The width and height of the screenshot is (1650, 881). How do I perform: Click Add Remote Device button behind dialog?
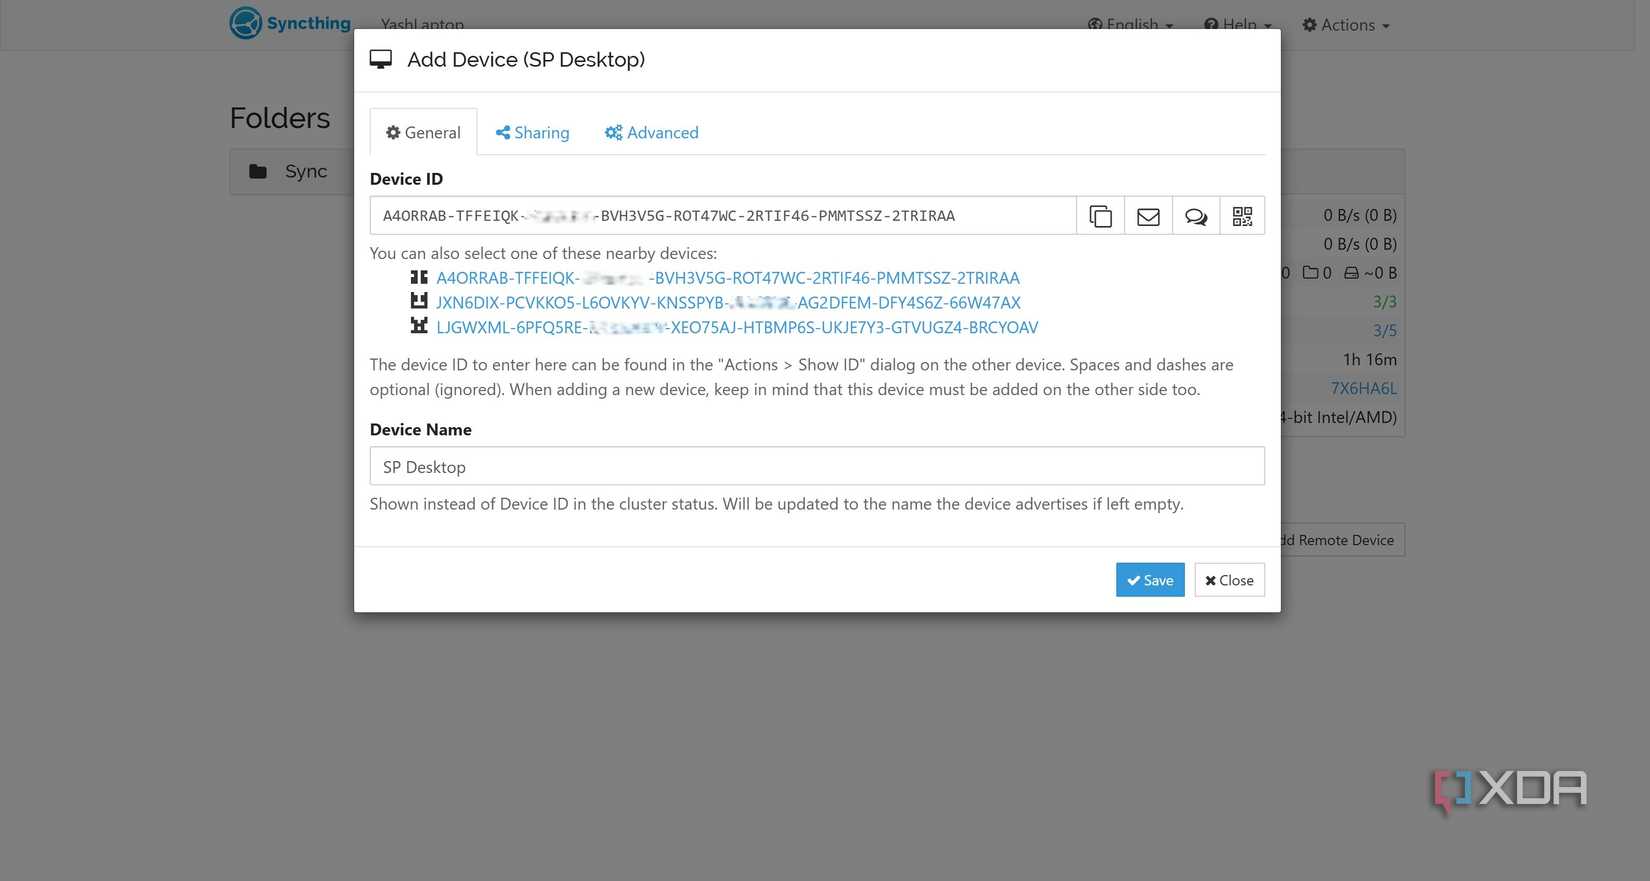(x=1342, y=540)
